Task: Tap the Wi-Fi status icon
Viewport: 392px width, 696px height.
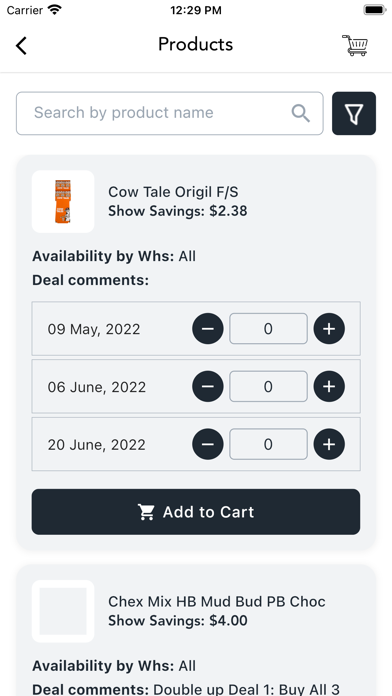Action: coord(55,10)
